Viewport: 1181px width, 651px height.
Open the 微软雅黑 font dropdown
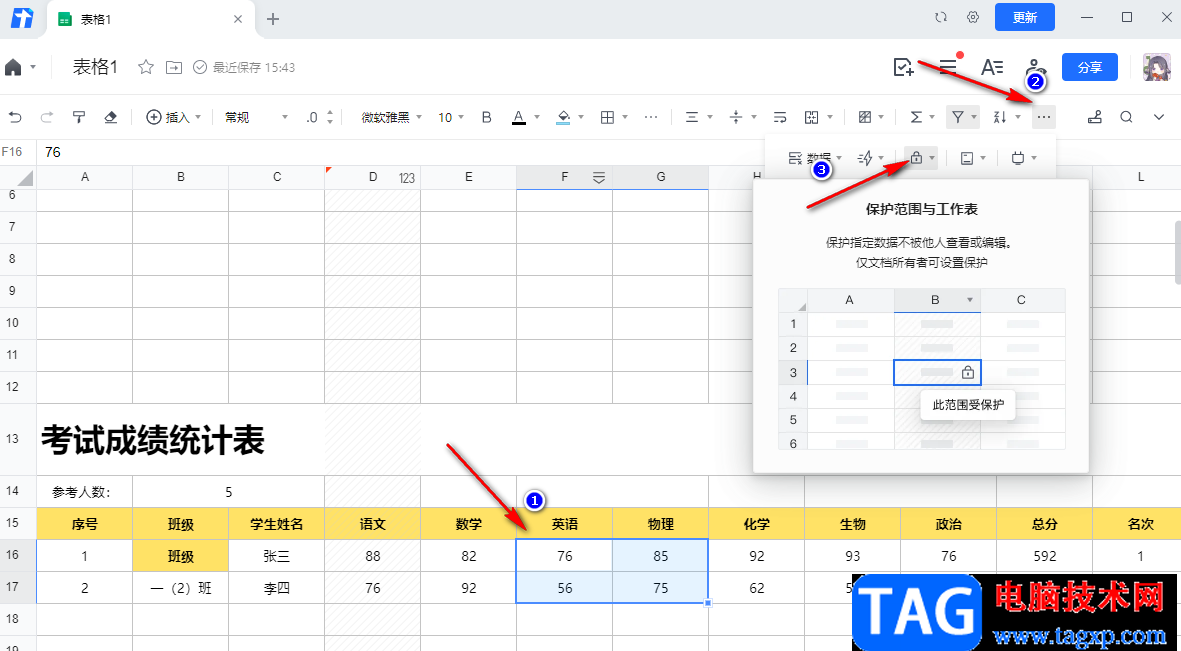(x=390, y=117)
